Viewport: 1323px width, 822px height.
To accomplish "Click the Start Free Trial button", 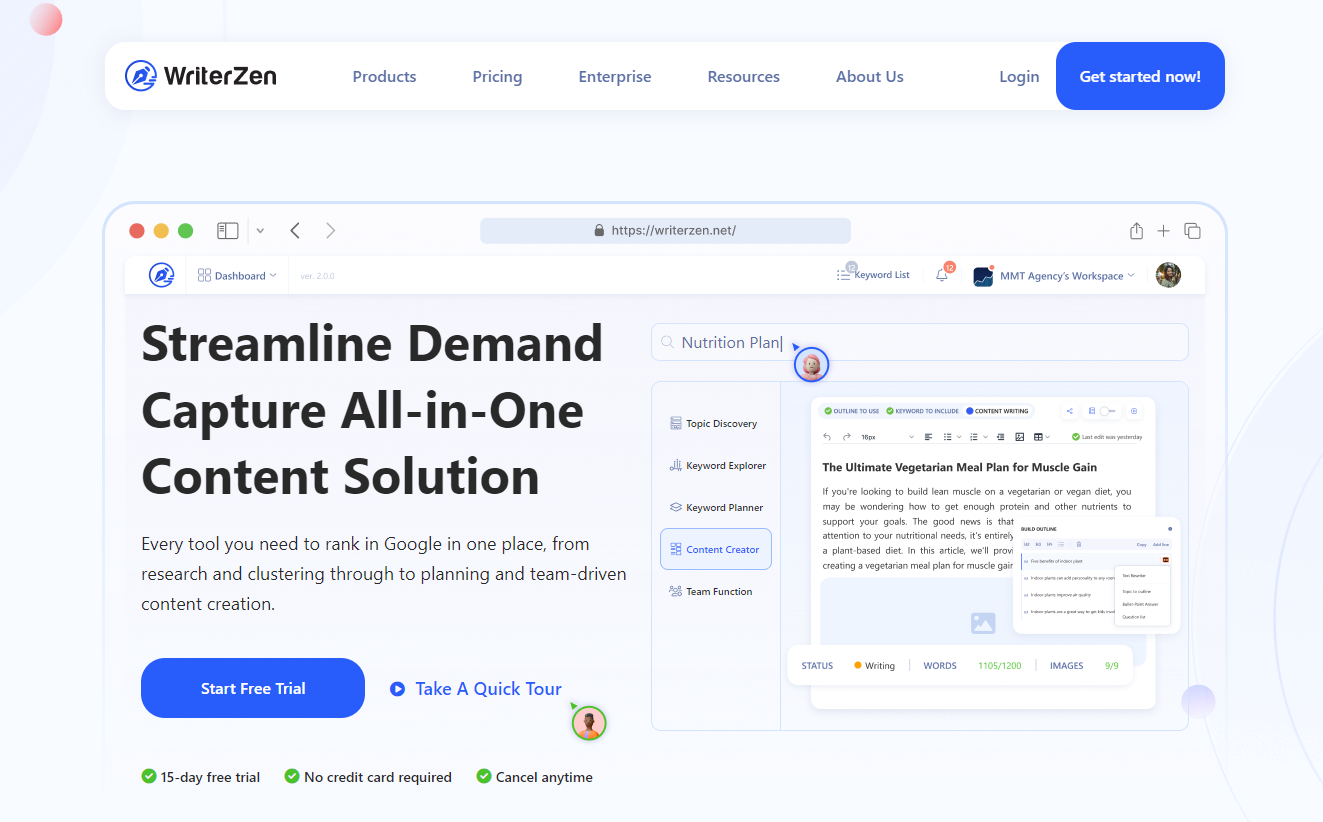I will 253,688.
